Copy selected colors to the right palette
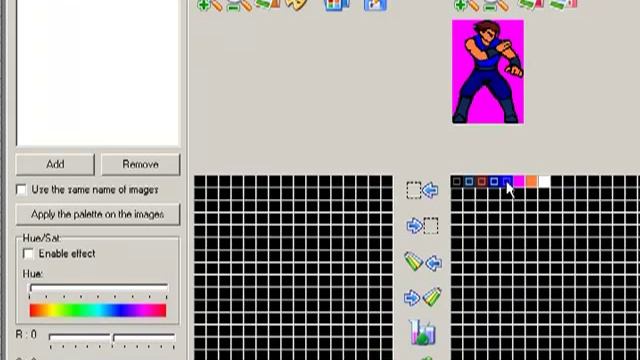640x360 pixels. (x=422, y=226)
